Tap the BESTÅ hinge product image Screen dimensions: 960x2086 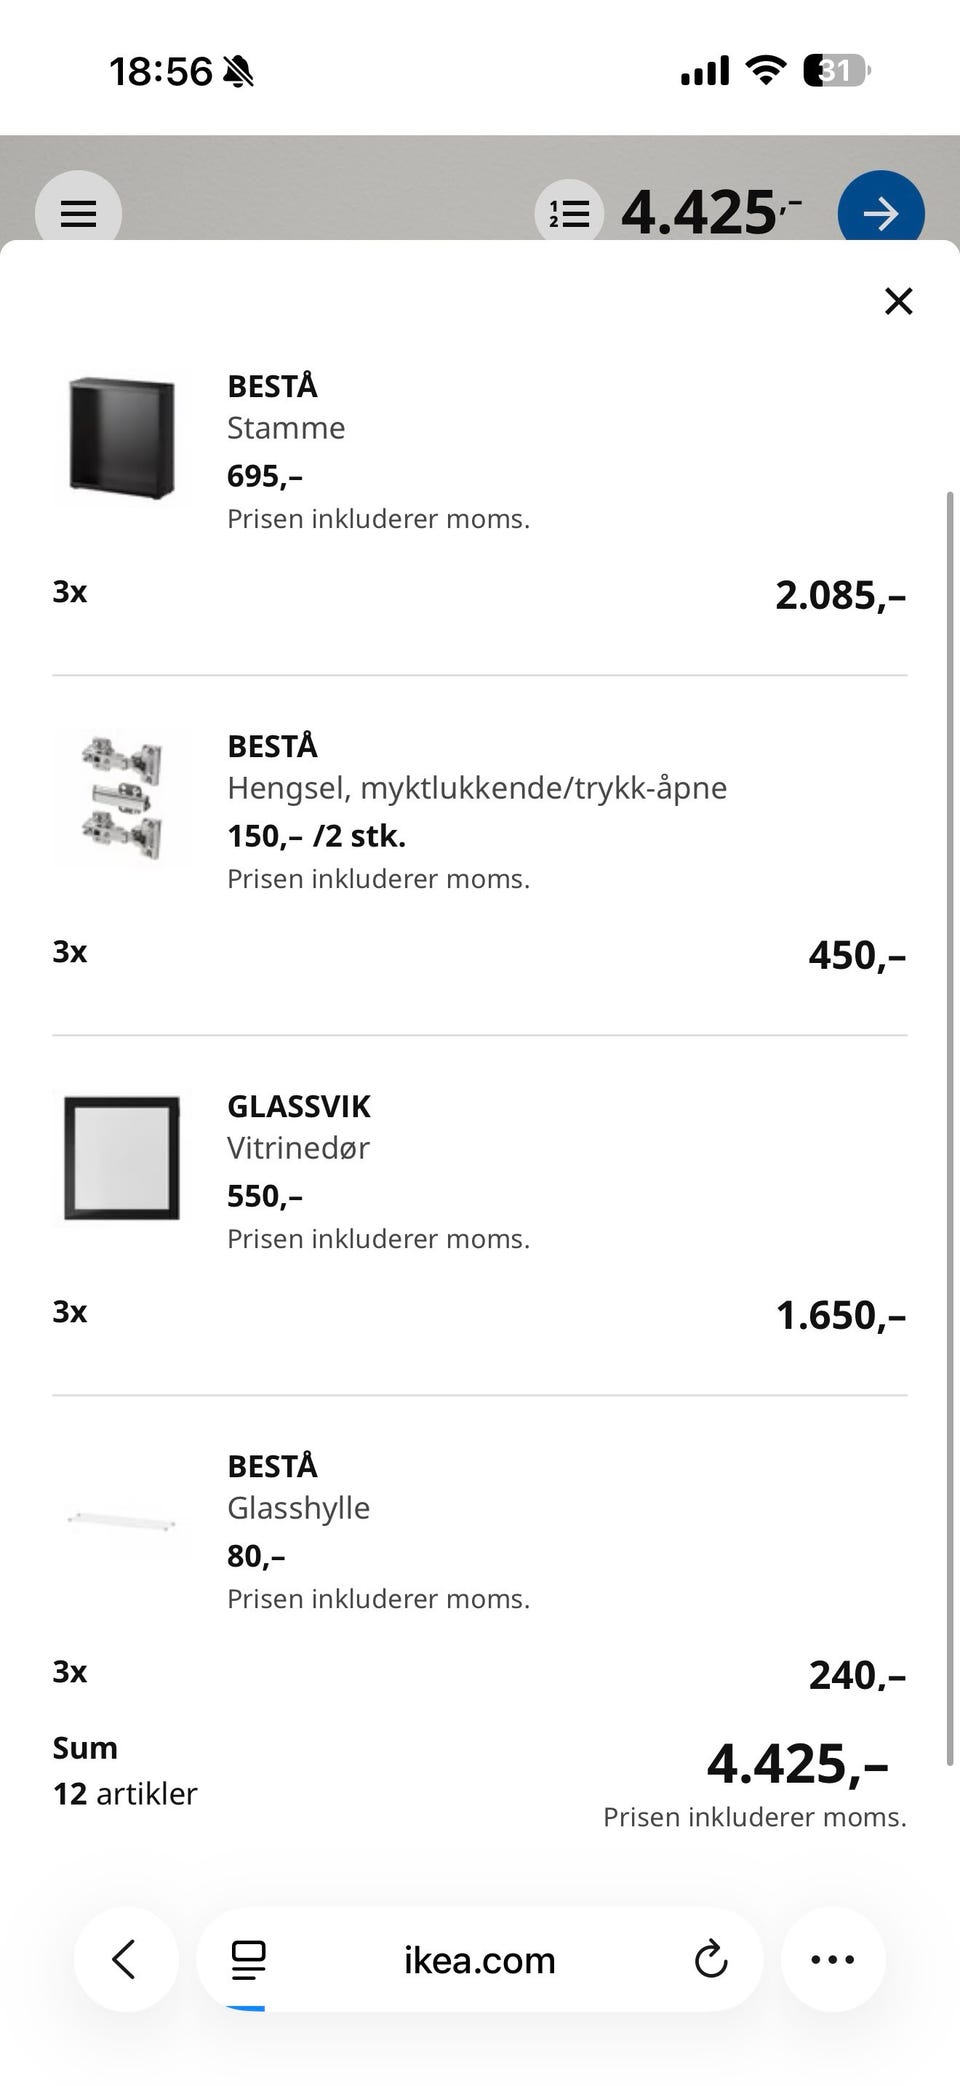122,798
